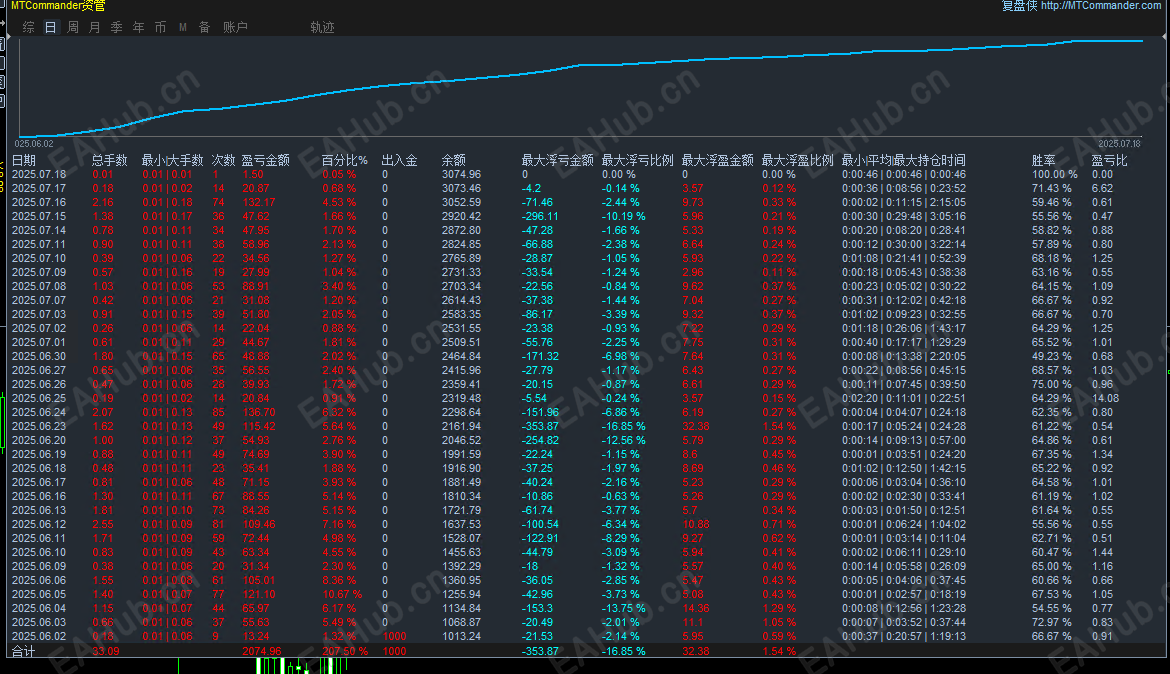
Task: Click floating profit value 14.36
Action: pyautogui.click(x=696, y=608)
